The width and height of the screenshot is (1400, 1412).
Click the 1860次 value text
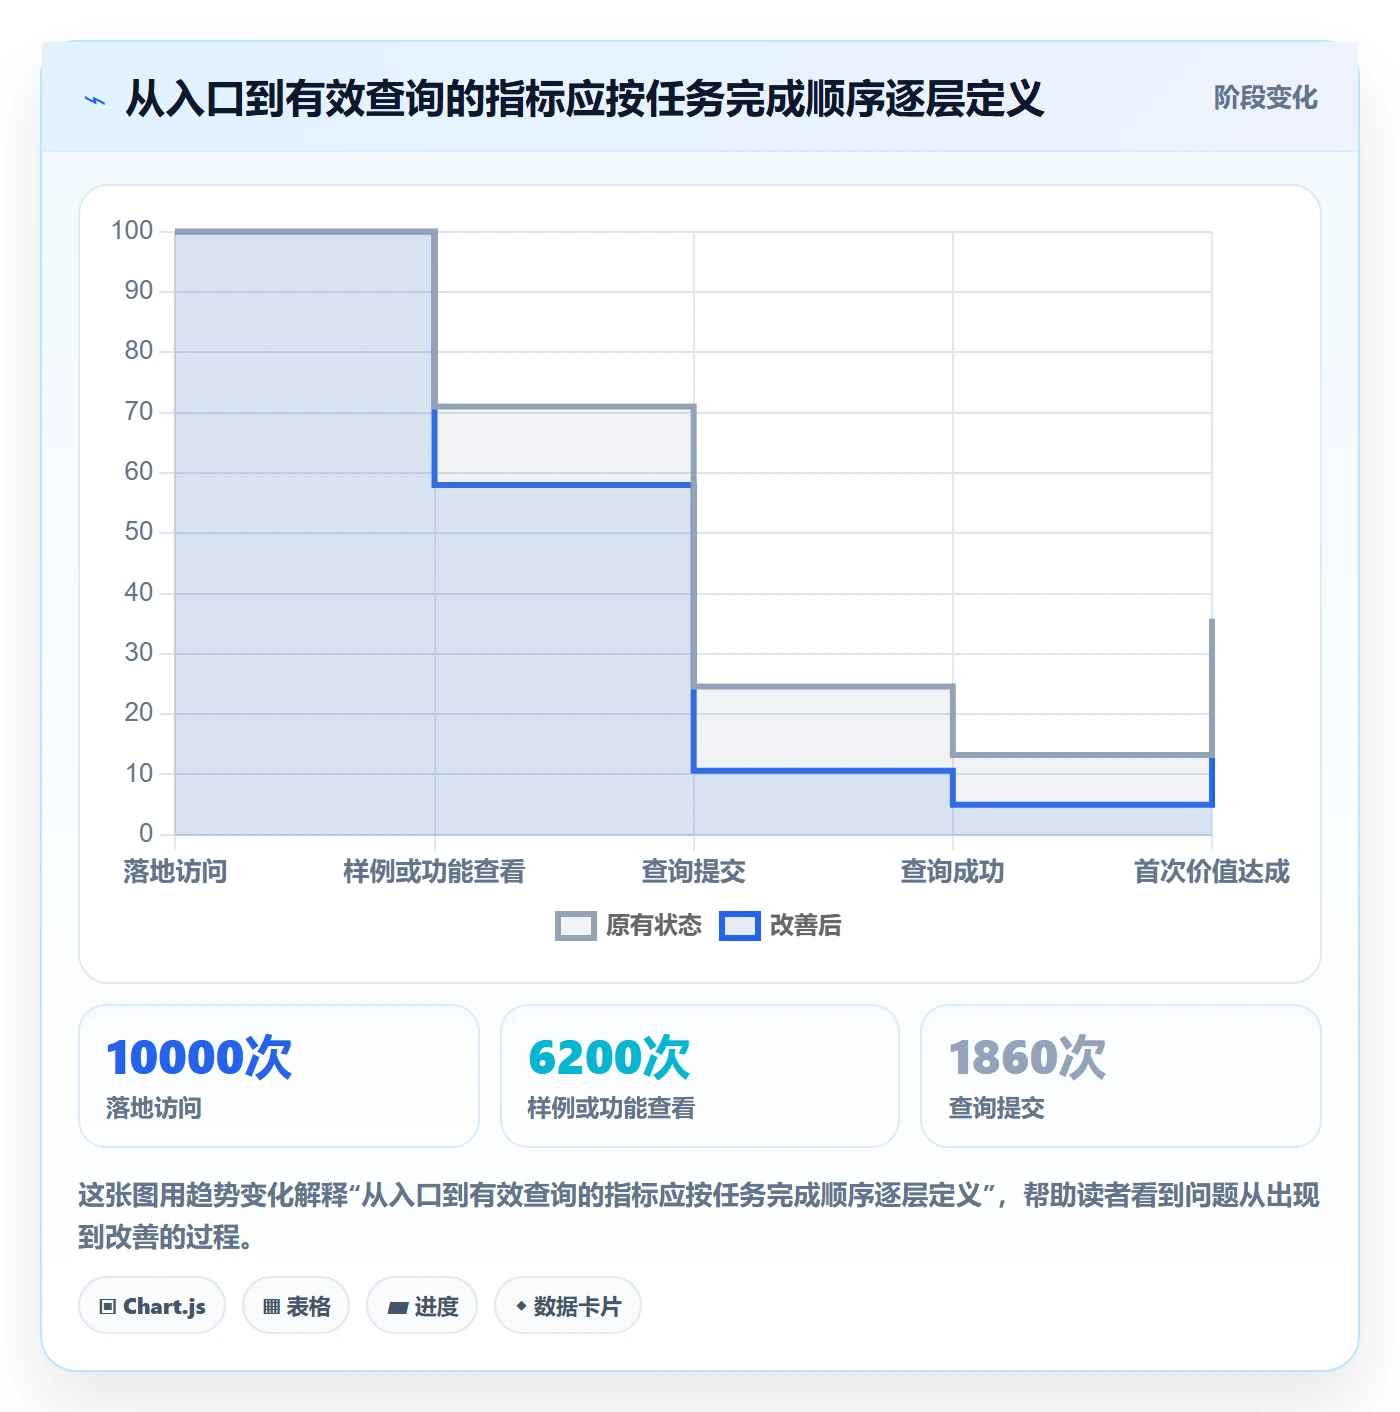[x=1027, y=1057]
